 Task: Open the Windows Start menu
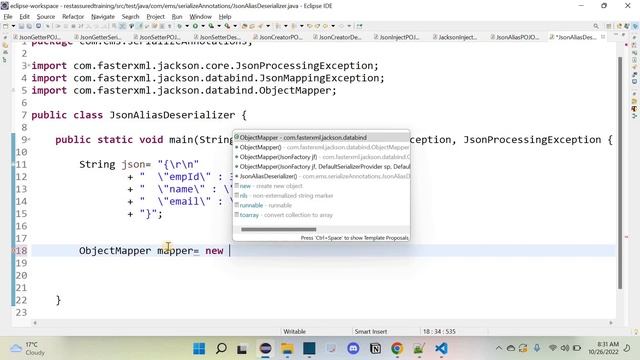point(199,349)
